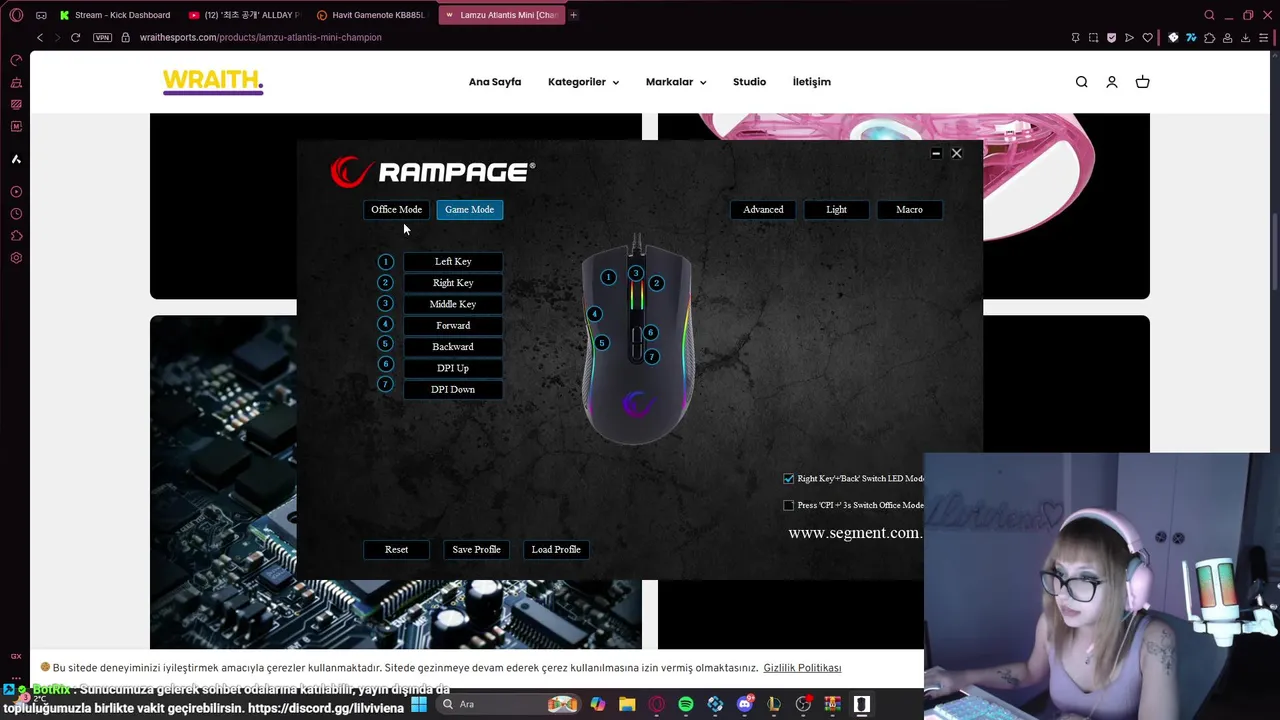Toggle Right Key+Back Switch LED Mode checkbox
Viewport: 1280px width, 720px height.
click(x=788, y=479)
